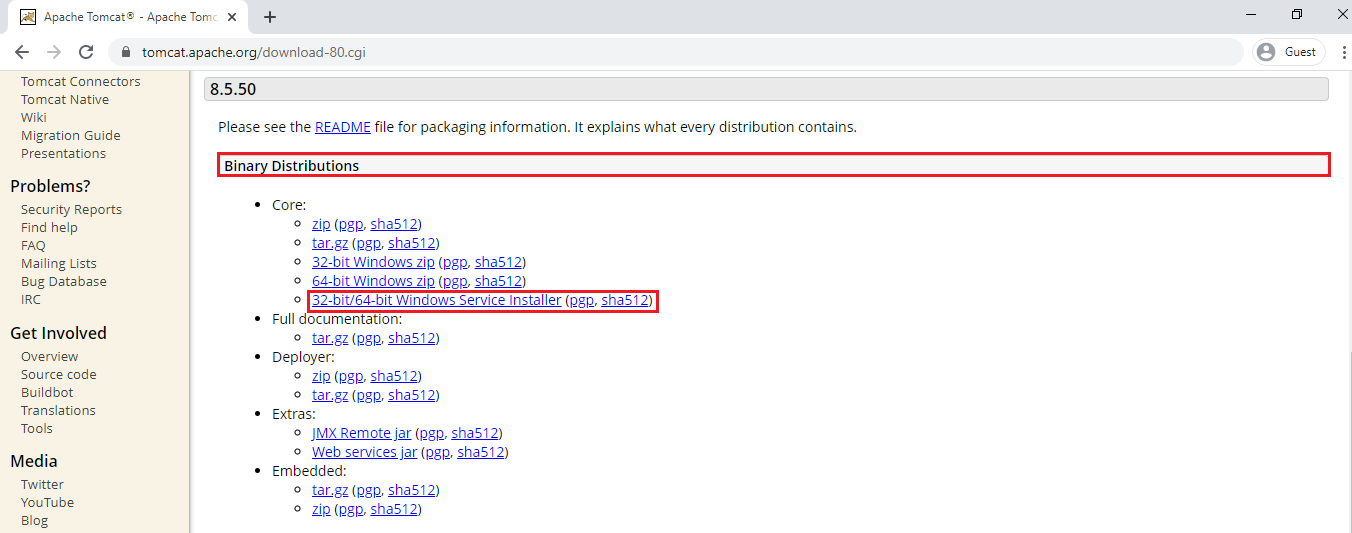Select the Apache Tomcat browser tab
The width and height of the screenshot is (1352, 533).
pyautogui.click(x=130, y=17)
